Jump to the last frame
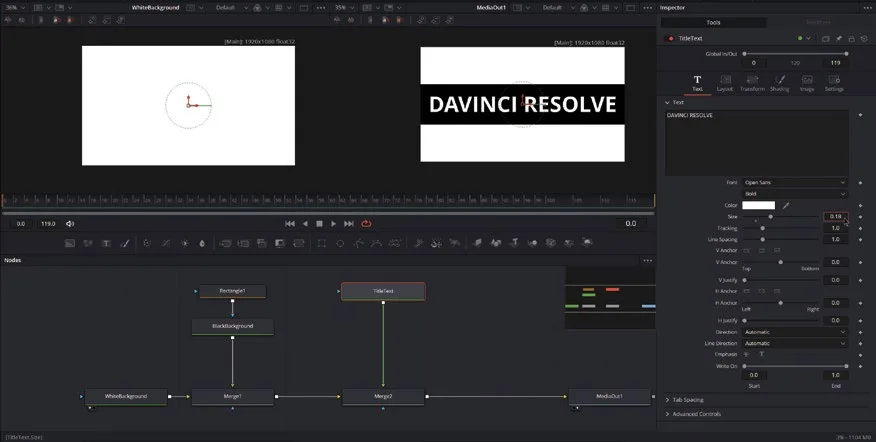Screen dimensions: 876x442 [349, 224]
